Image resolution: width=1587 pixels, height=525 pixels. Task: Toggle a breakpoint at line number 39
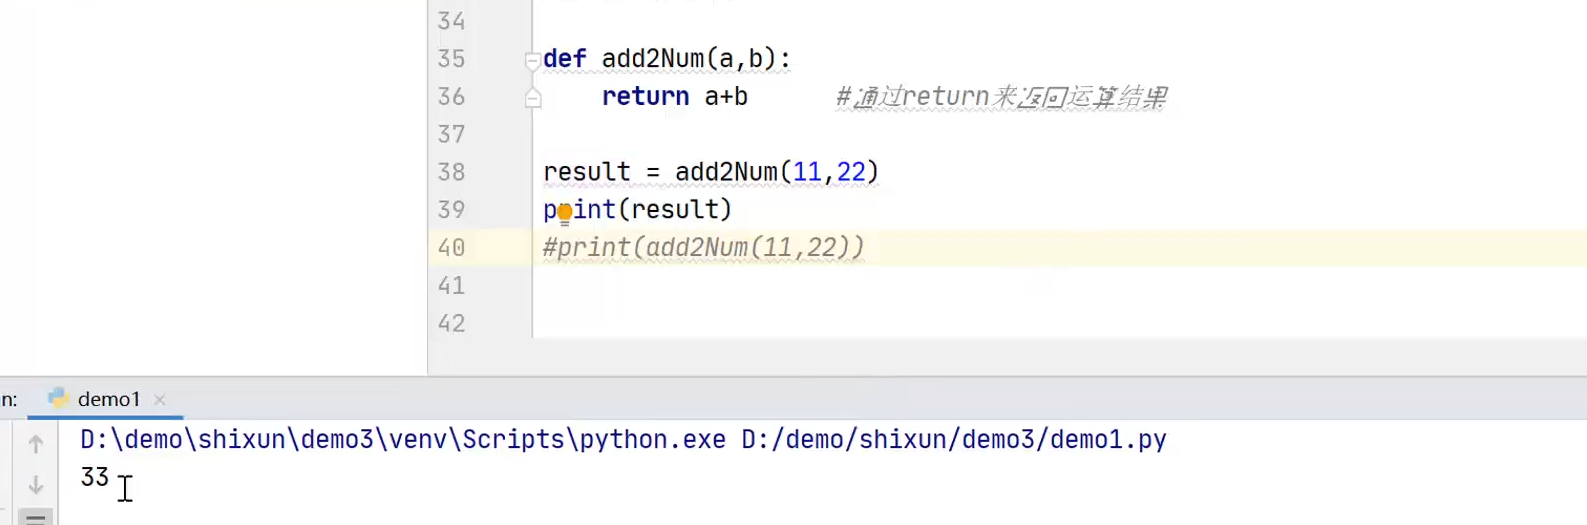[x=451, y=210]
